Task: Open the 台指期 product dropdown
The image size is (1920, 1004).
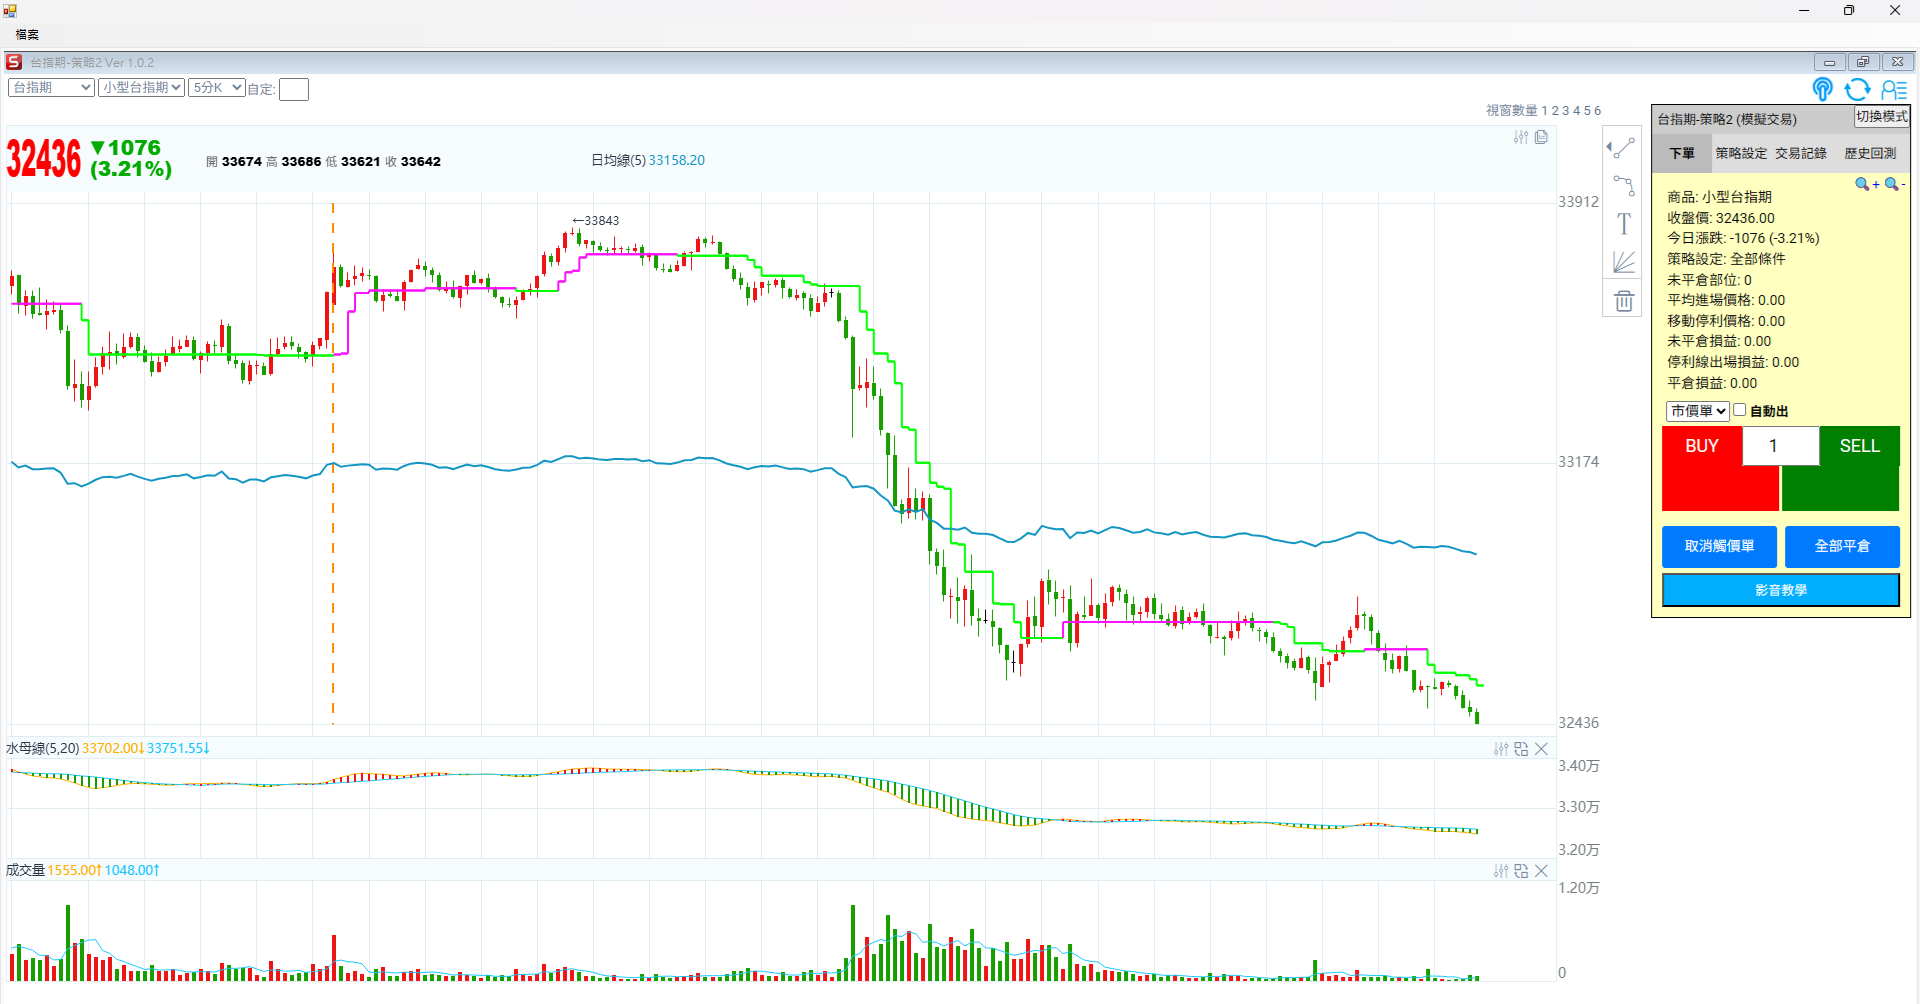Action: (51, 88)
